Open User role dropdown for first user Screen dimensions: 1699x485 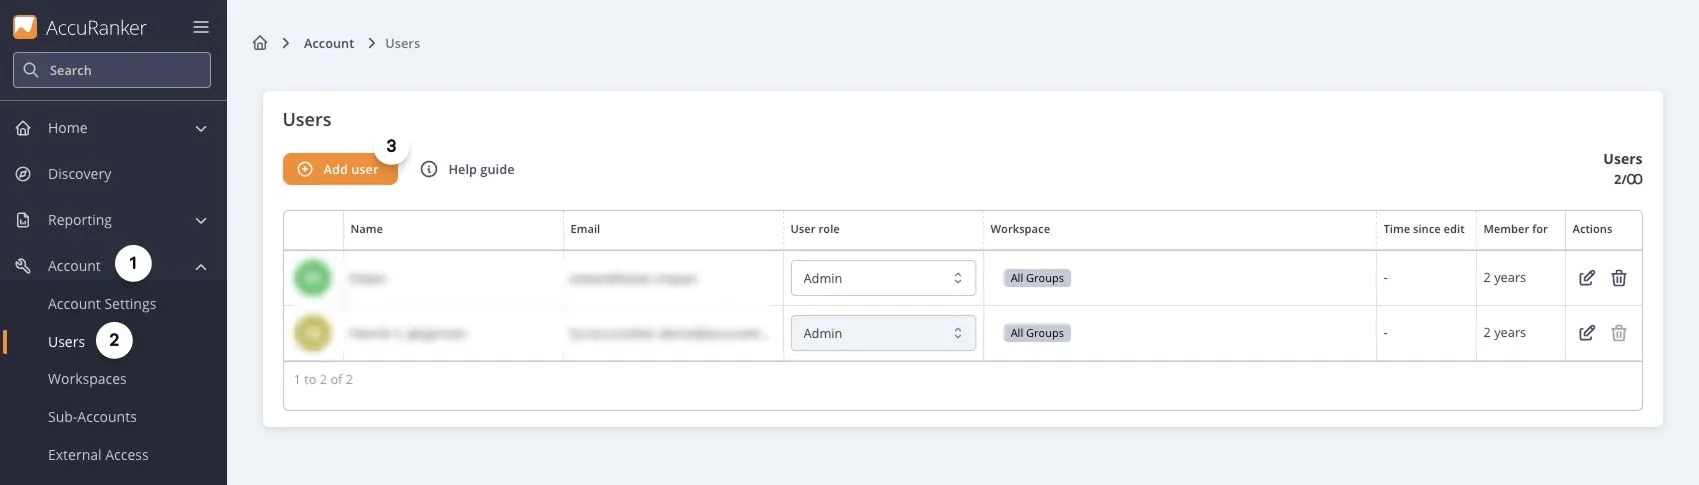(882, 278)
